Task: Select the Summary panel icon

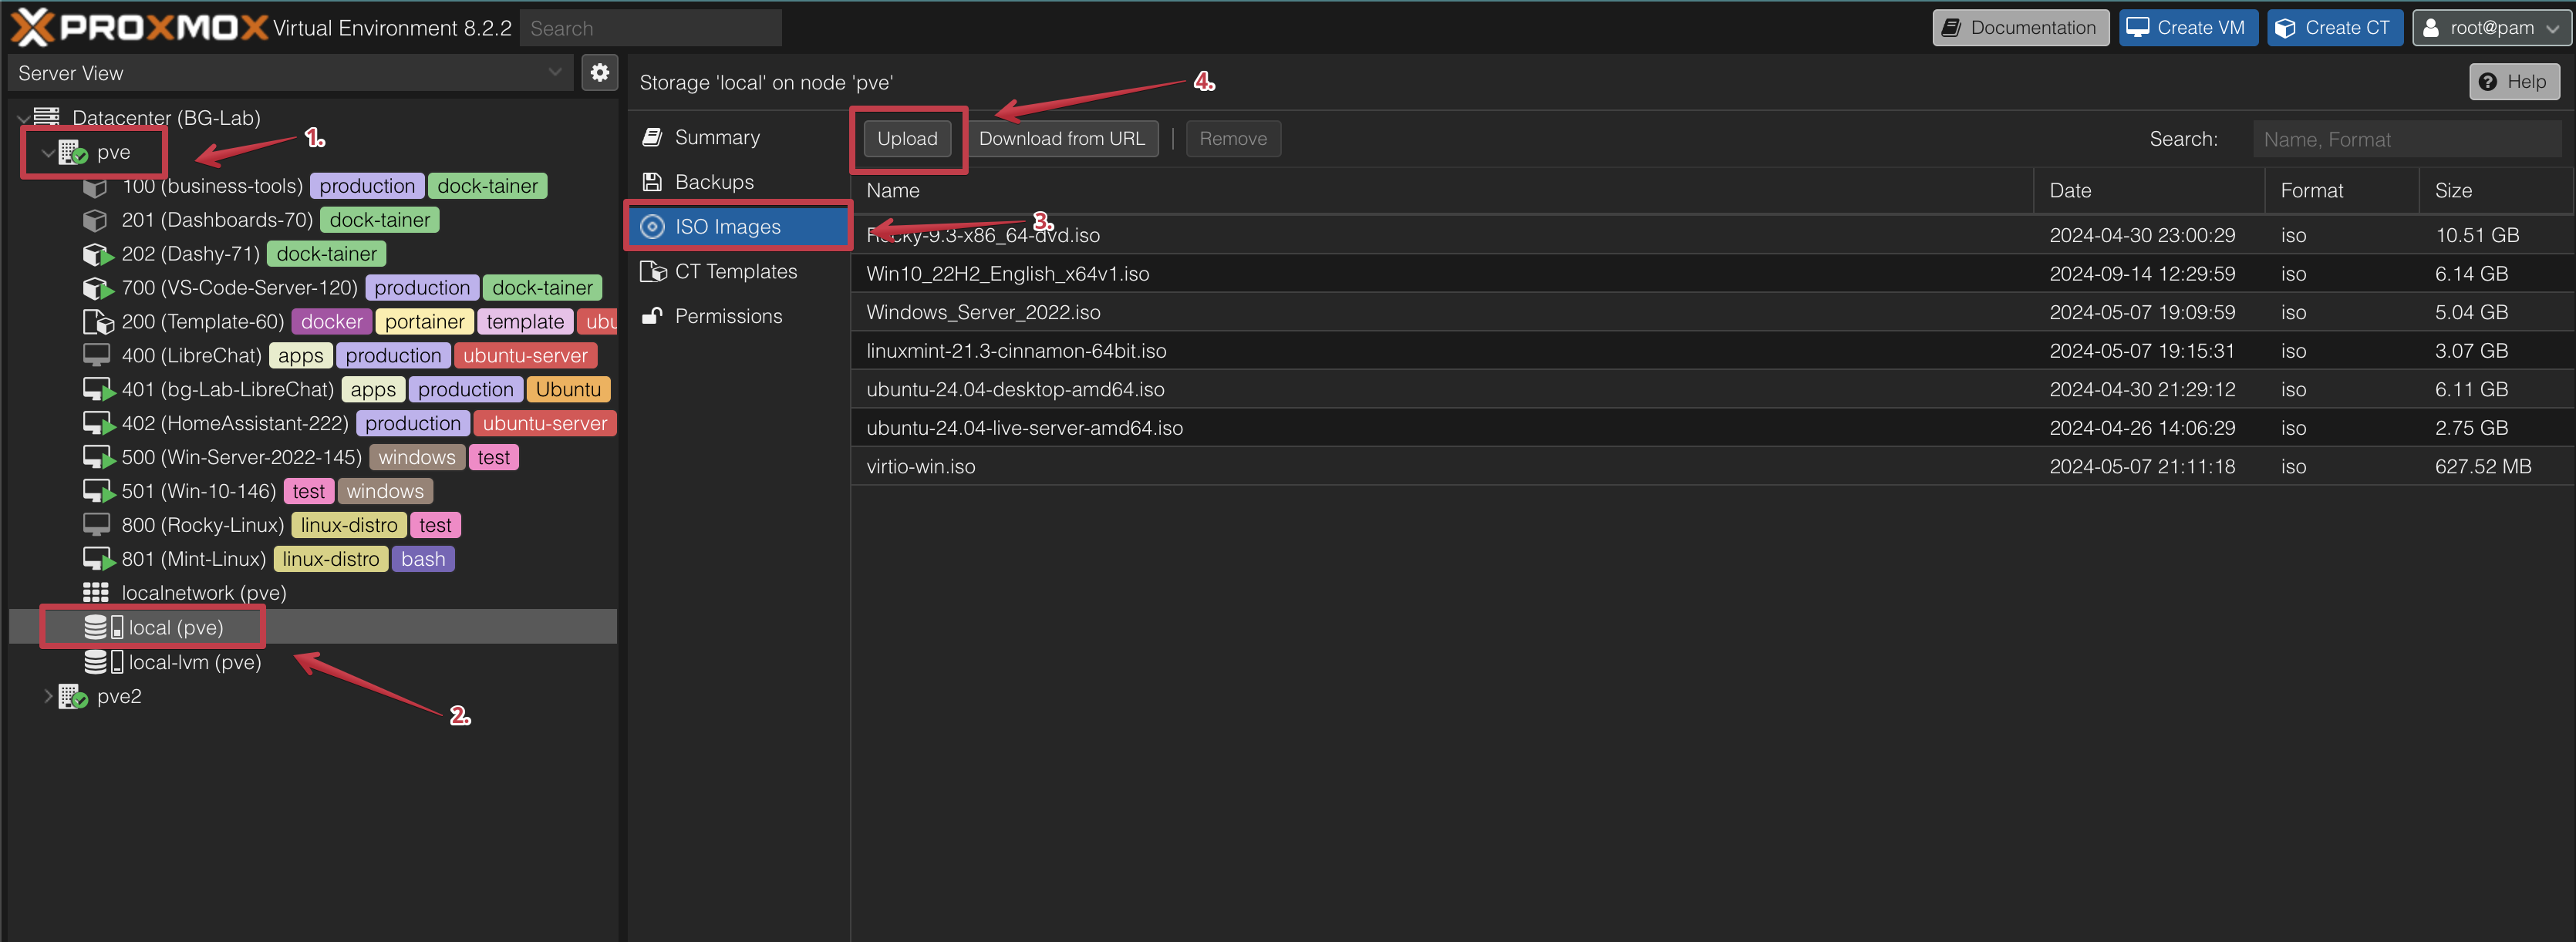Action: [655, 136]
